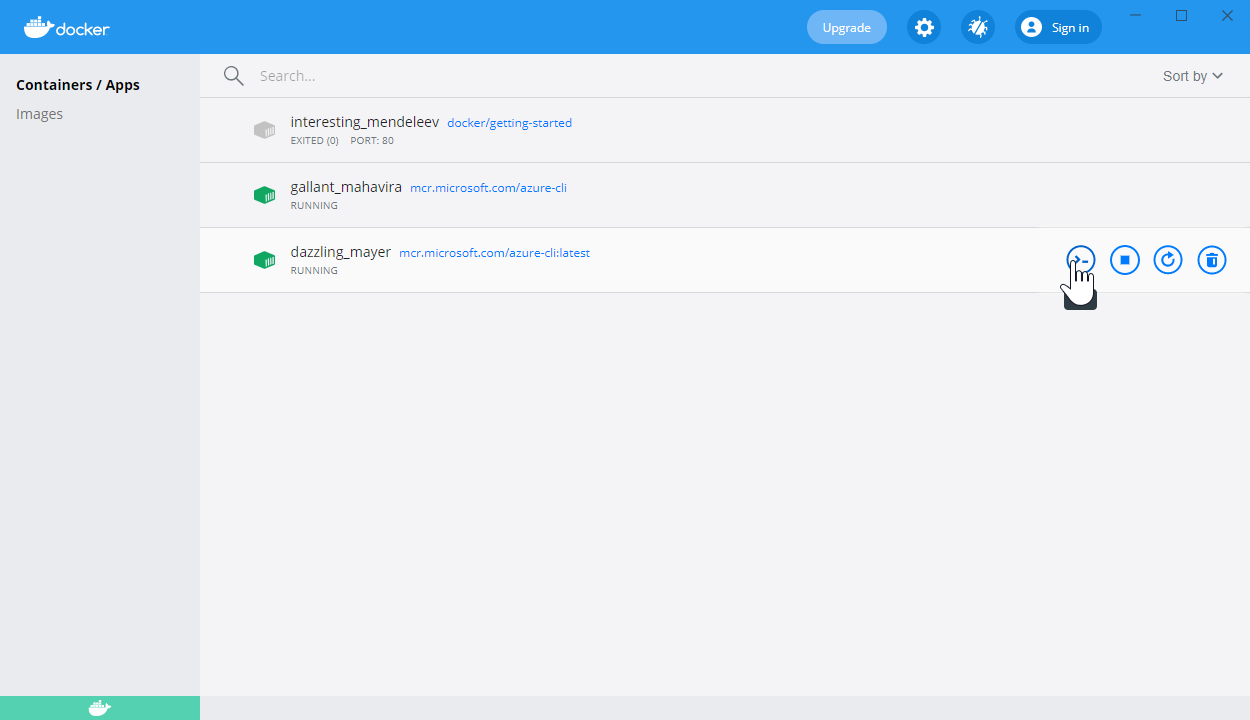Click the Sign in button
1250x720 pixels.
(x=1058, y=27)
